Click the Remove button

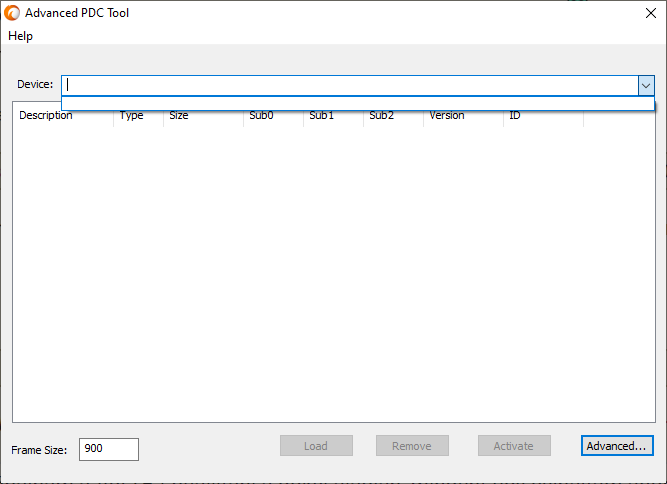(412, 446)
